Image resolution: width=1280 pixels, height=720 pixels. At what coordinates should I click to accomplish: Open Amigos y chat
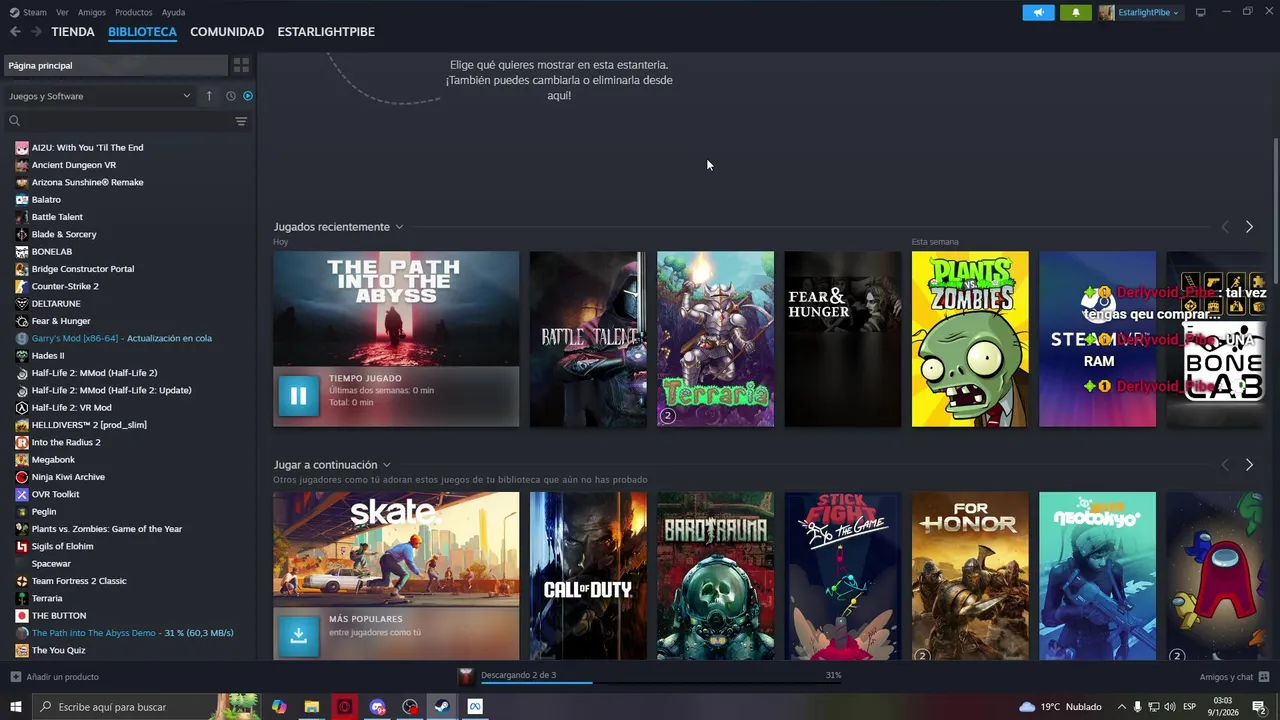[x=1227, y=677]
